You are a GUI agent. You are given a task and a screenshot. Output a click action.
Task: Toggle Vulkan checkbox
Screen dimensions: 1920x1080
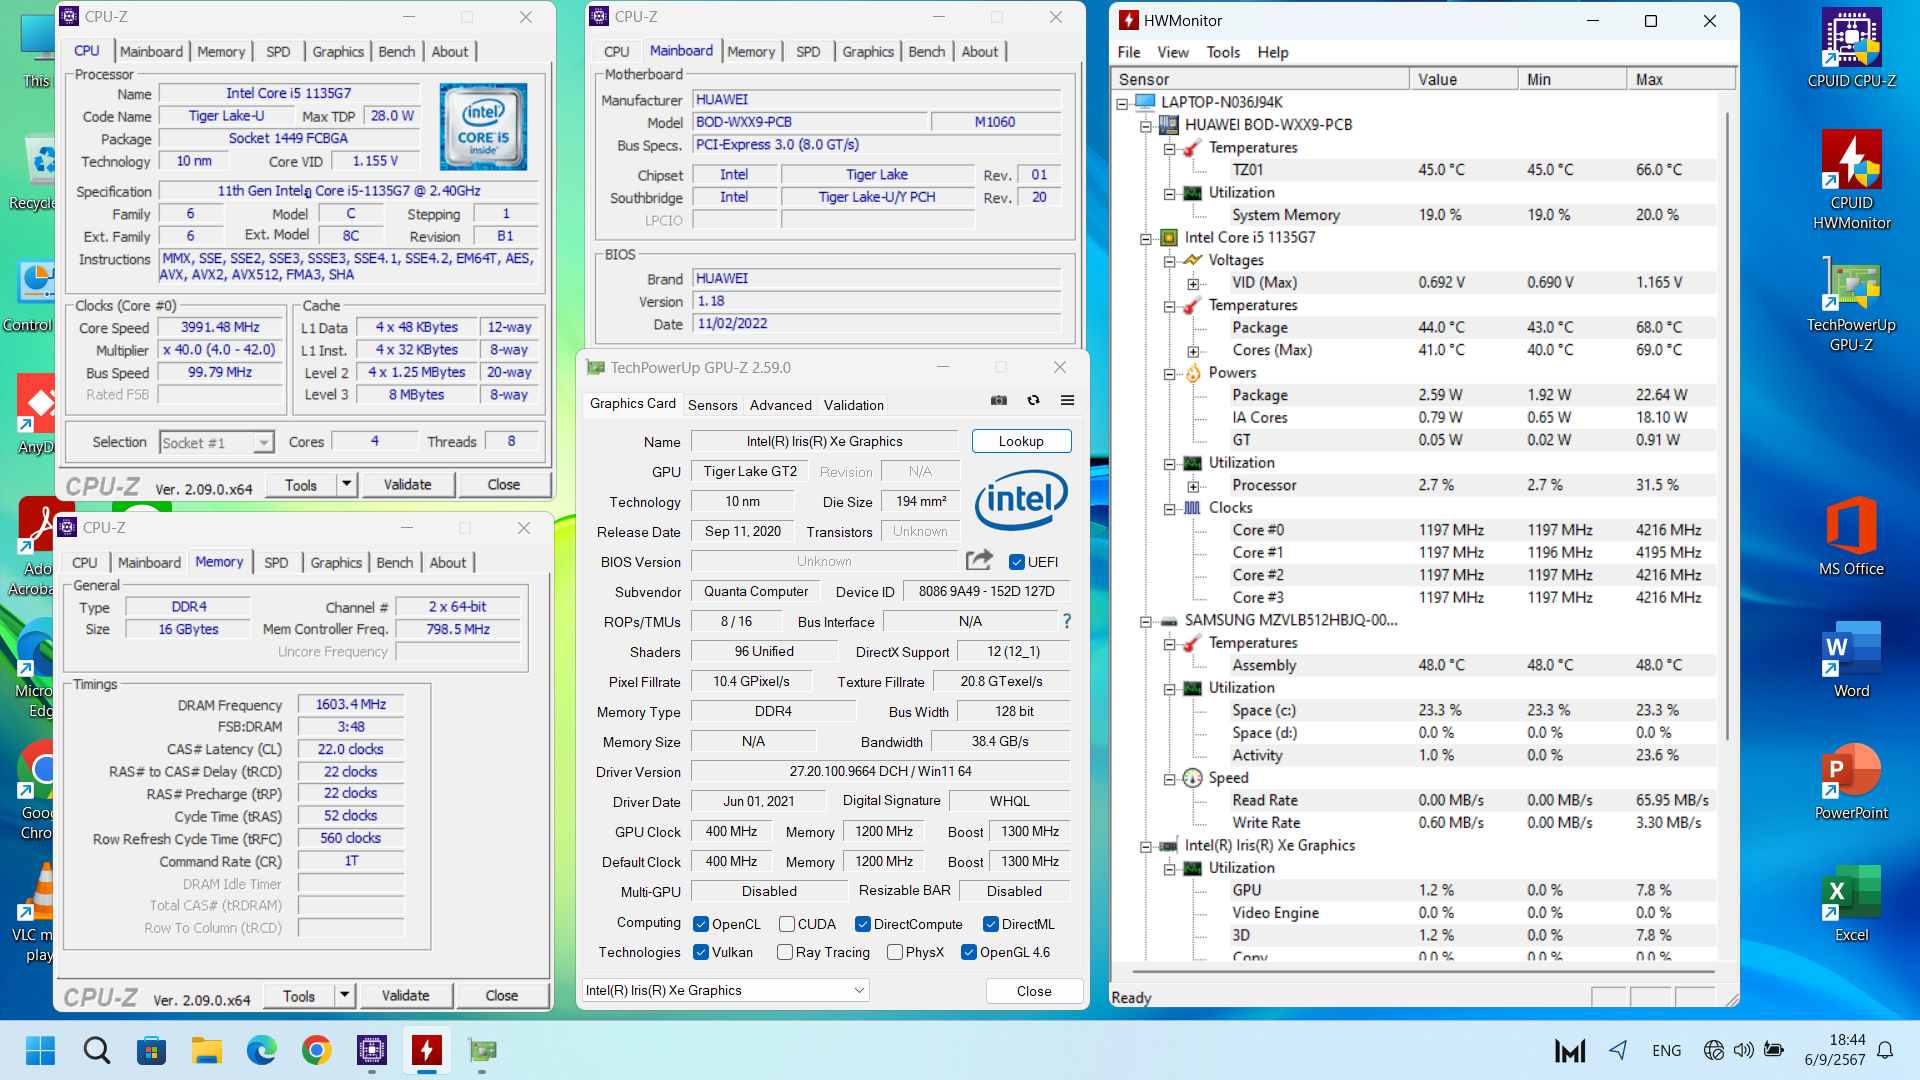point(701,952)
